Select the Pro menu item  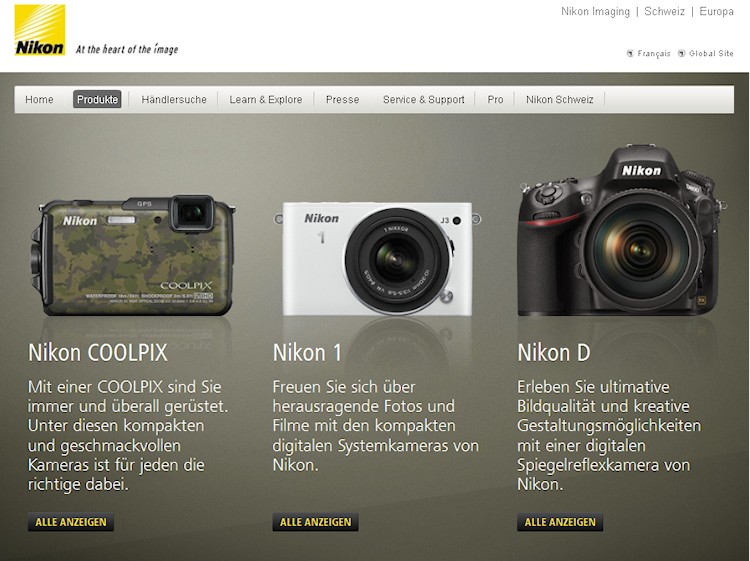496,99
